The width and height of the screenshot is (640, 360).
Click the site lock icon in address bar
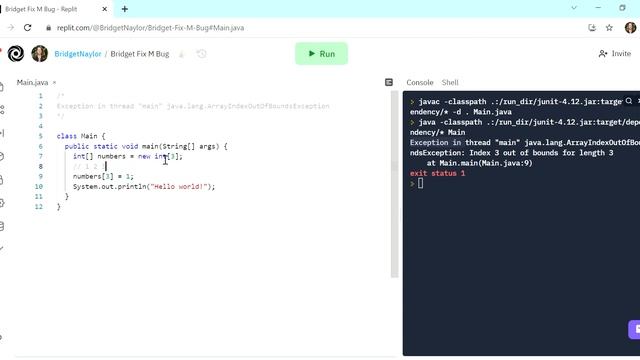point(49,28)
